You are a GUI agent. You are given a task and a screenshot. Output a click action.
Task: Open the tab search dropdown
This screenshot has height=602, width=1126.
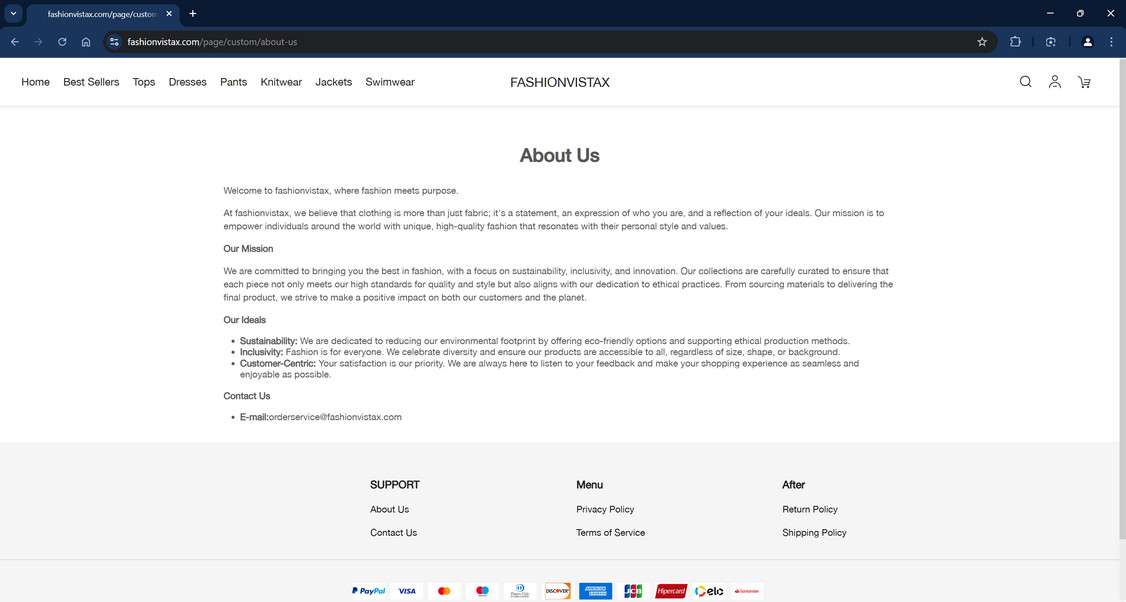pyautogui.click(x=13, y=14)
